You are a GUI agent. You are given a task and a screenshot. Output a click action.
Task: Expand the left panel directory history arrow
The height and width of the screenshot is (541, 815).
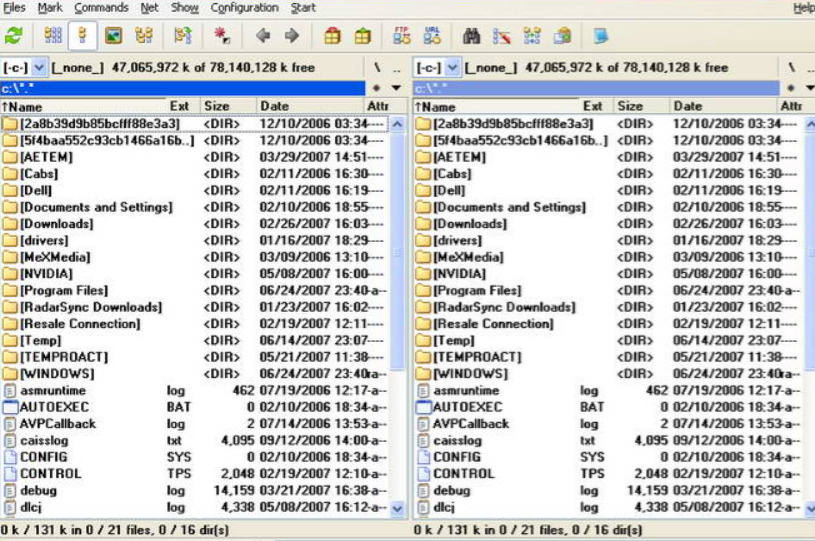pyautogui.click(x=397, y=88)
